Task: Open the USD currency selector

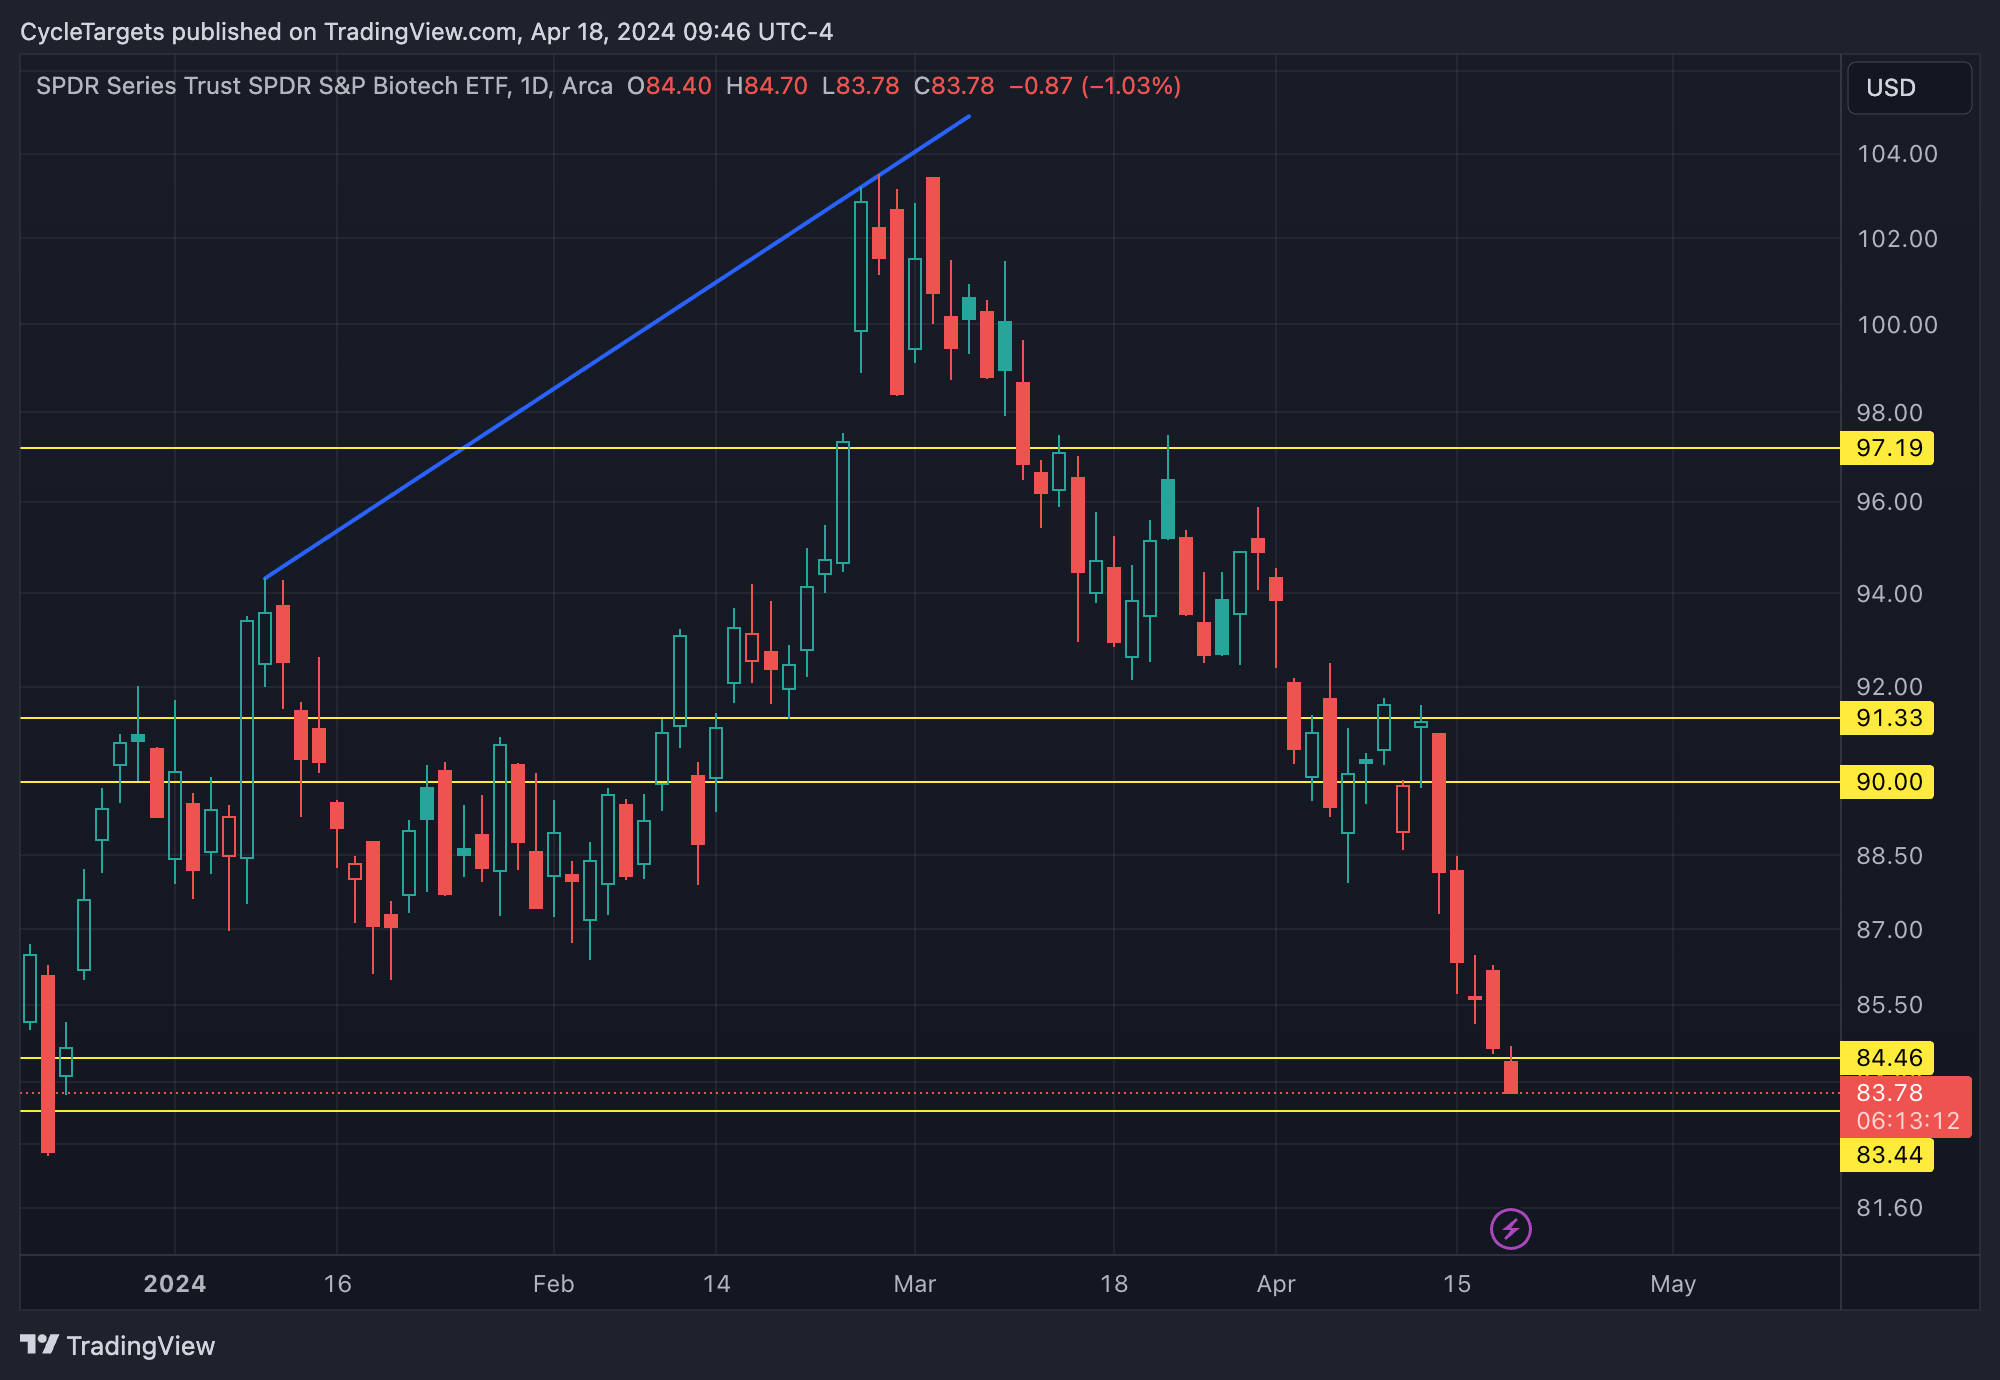Action: click(x=1909, y=88)
